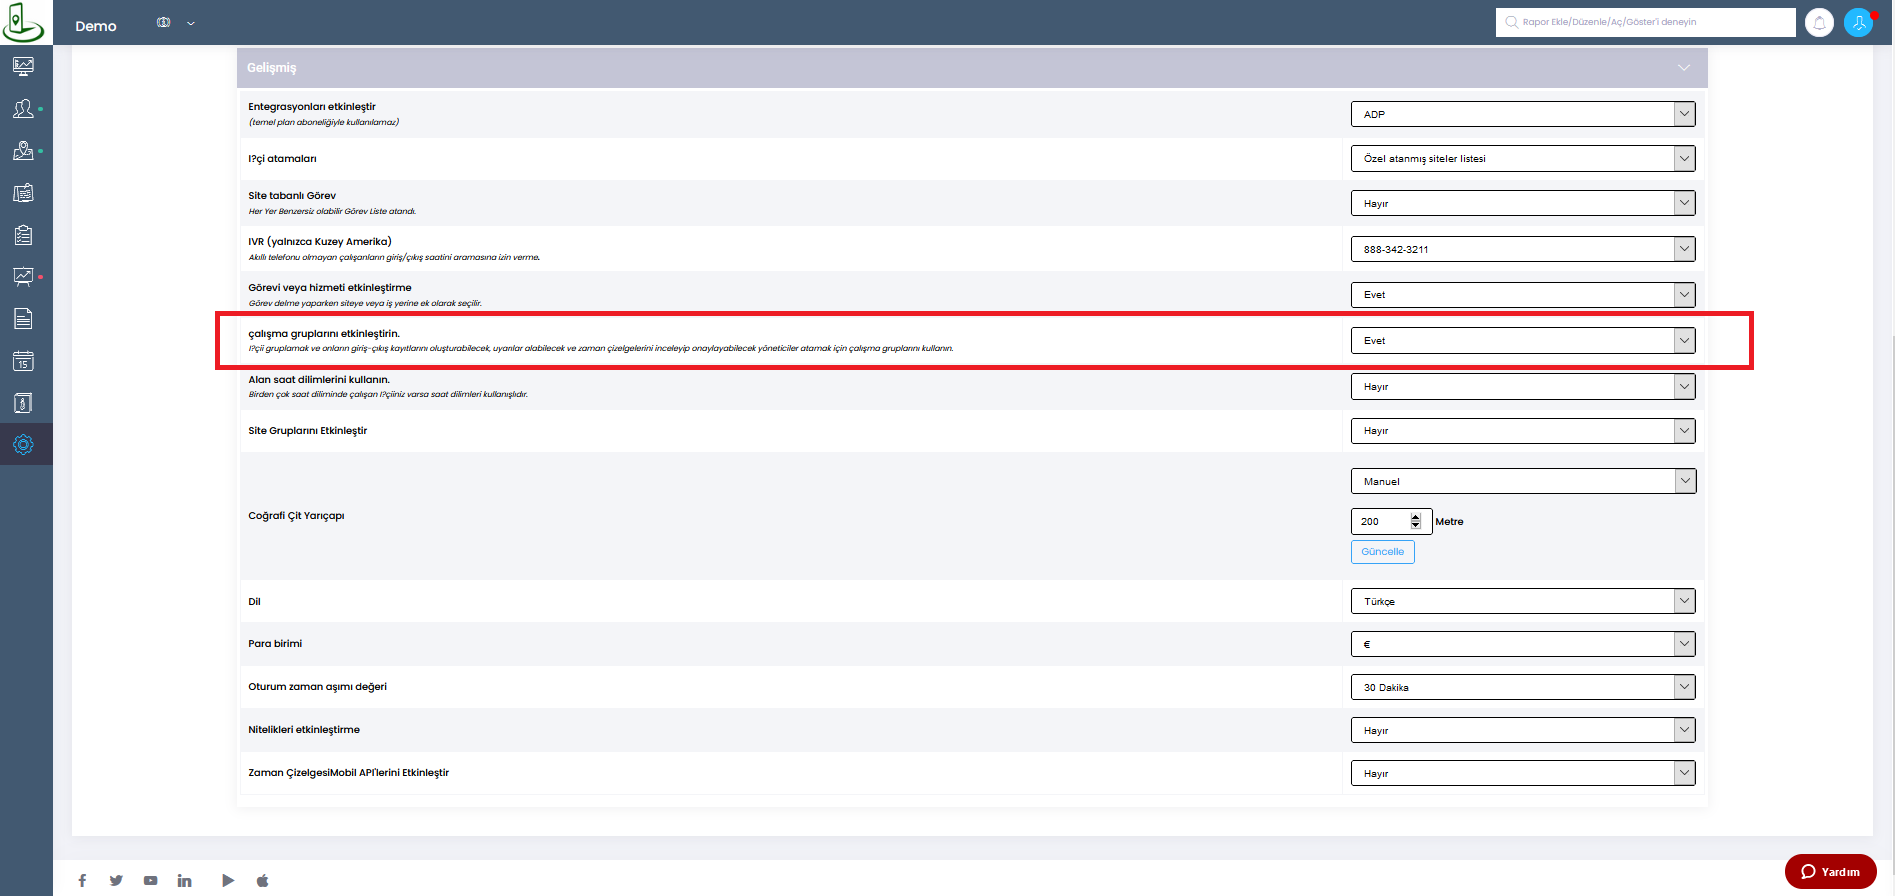Viewport: 1895px width, 896px height.
Task: Open the Apple app store icon
Action: coord(263,880)
